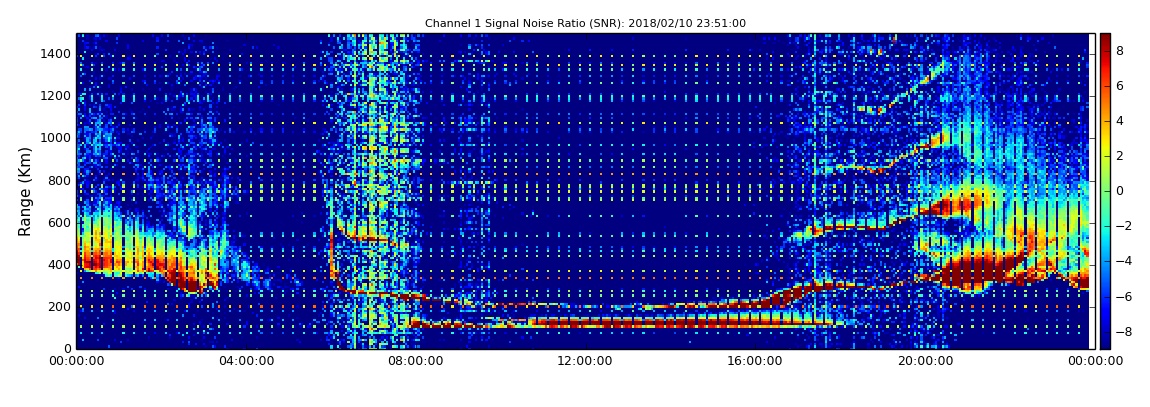
Task: Click the '1400' range tick label
Action: [x=57, y=54]
